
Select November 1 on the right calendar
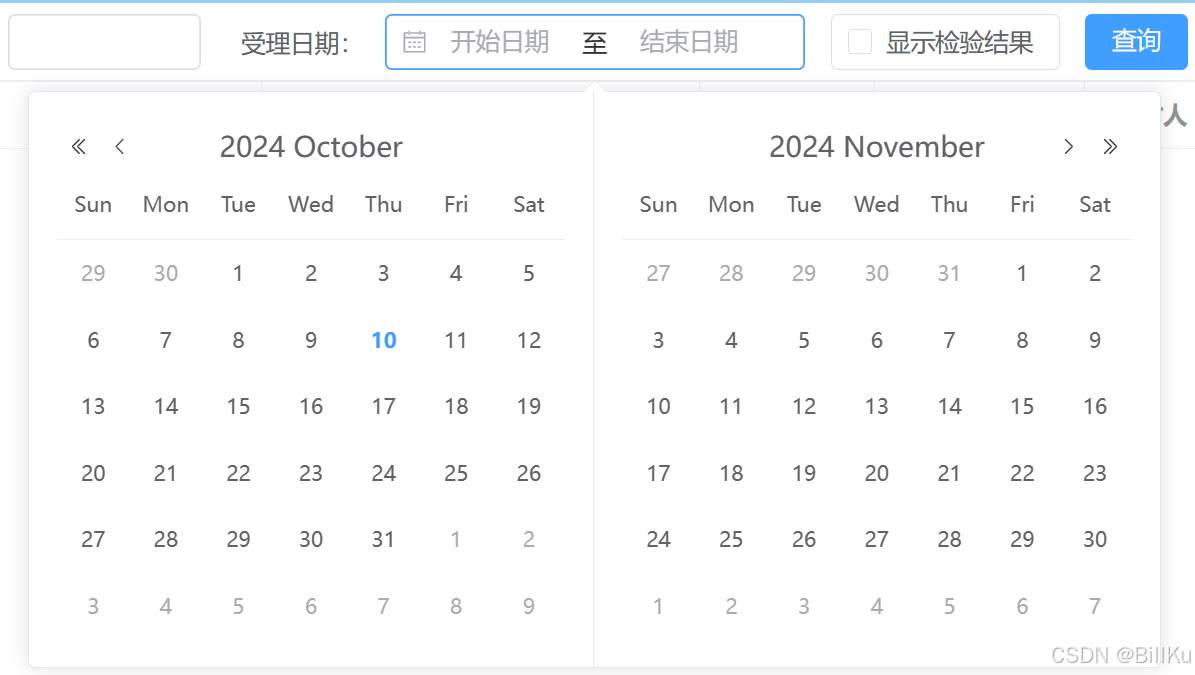1022,273
